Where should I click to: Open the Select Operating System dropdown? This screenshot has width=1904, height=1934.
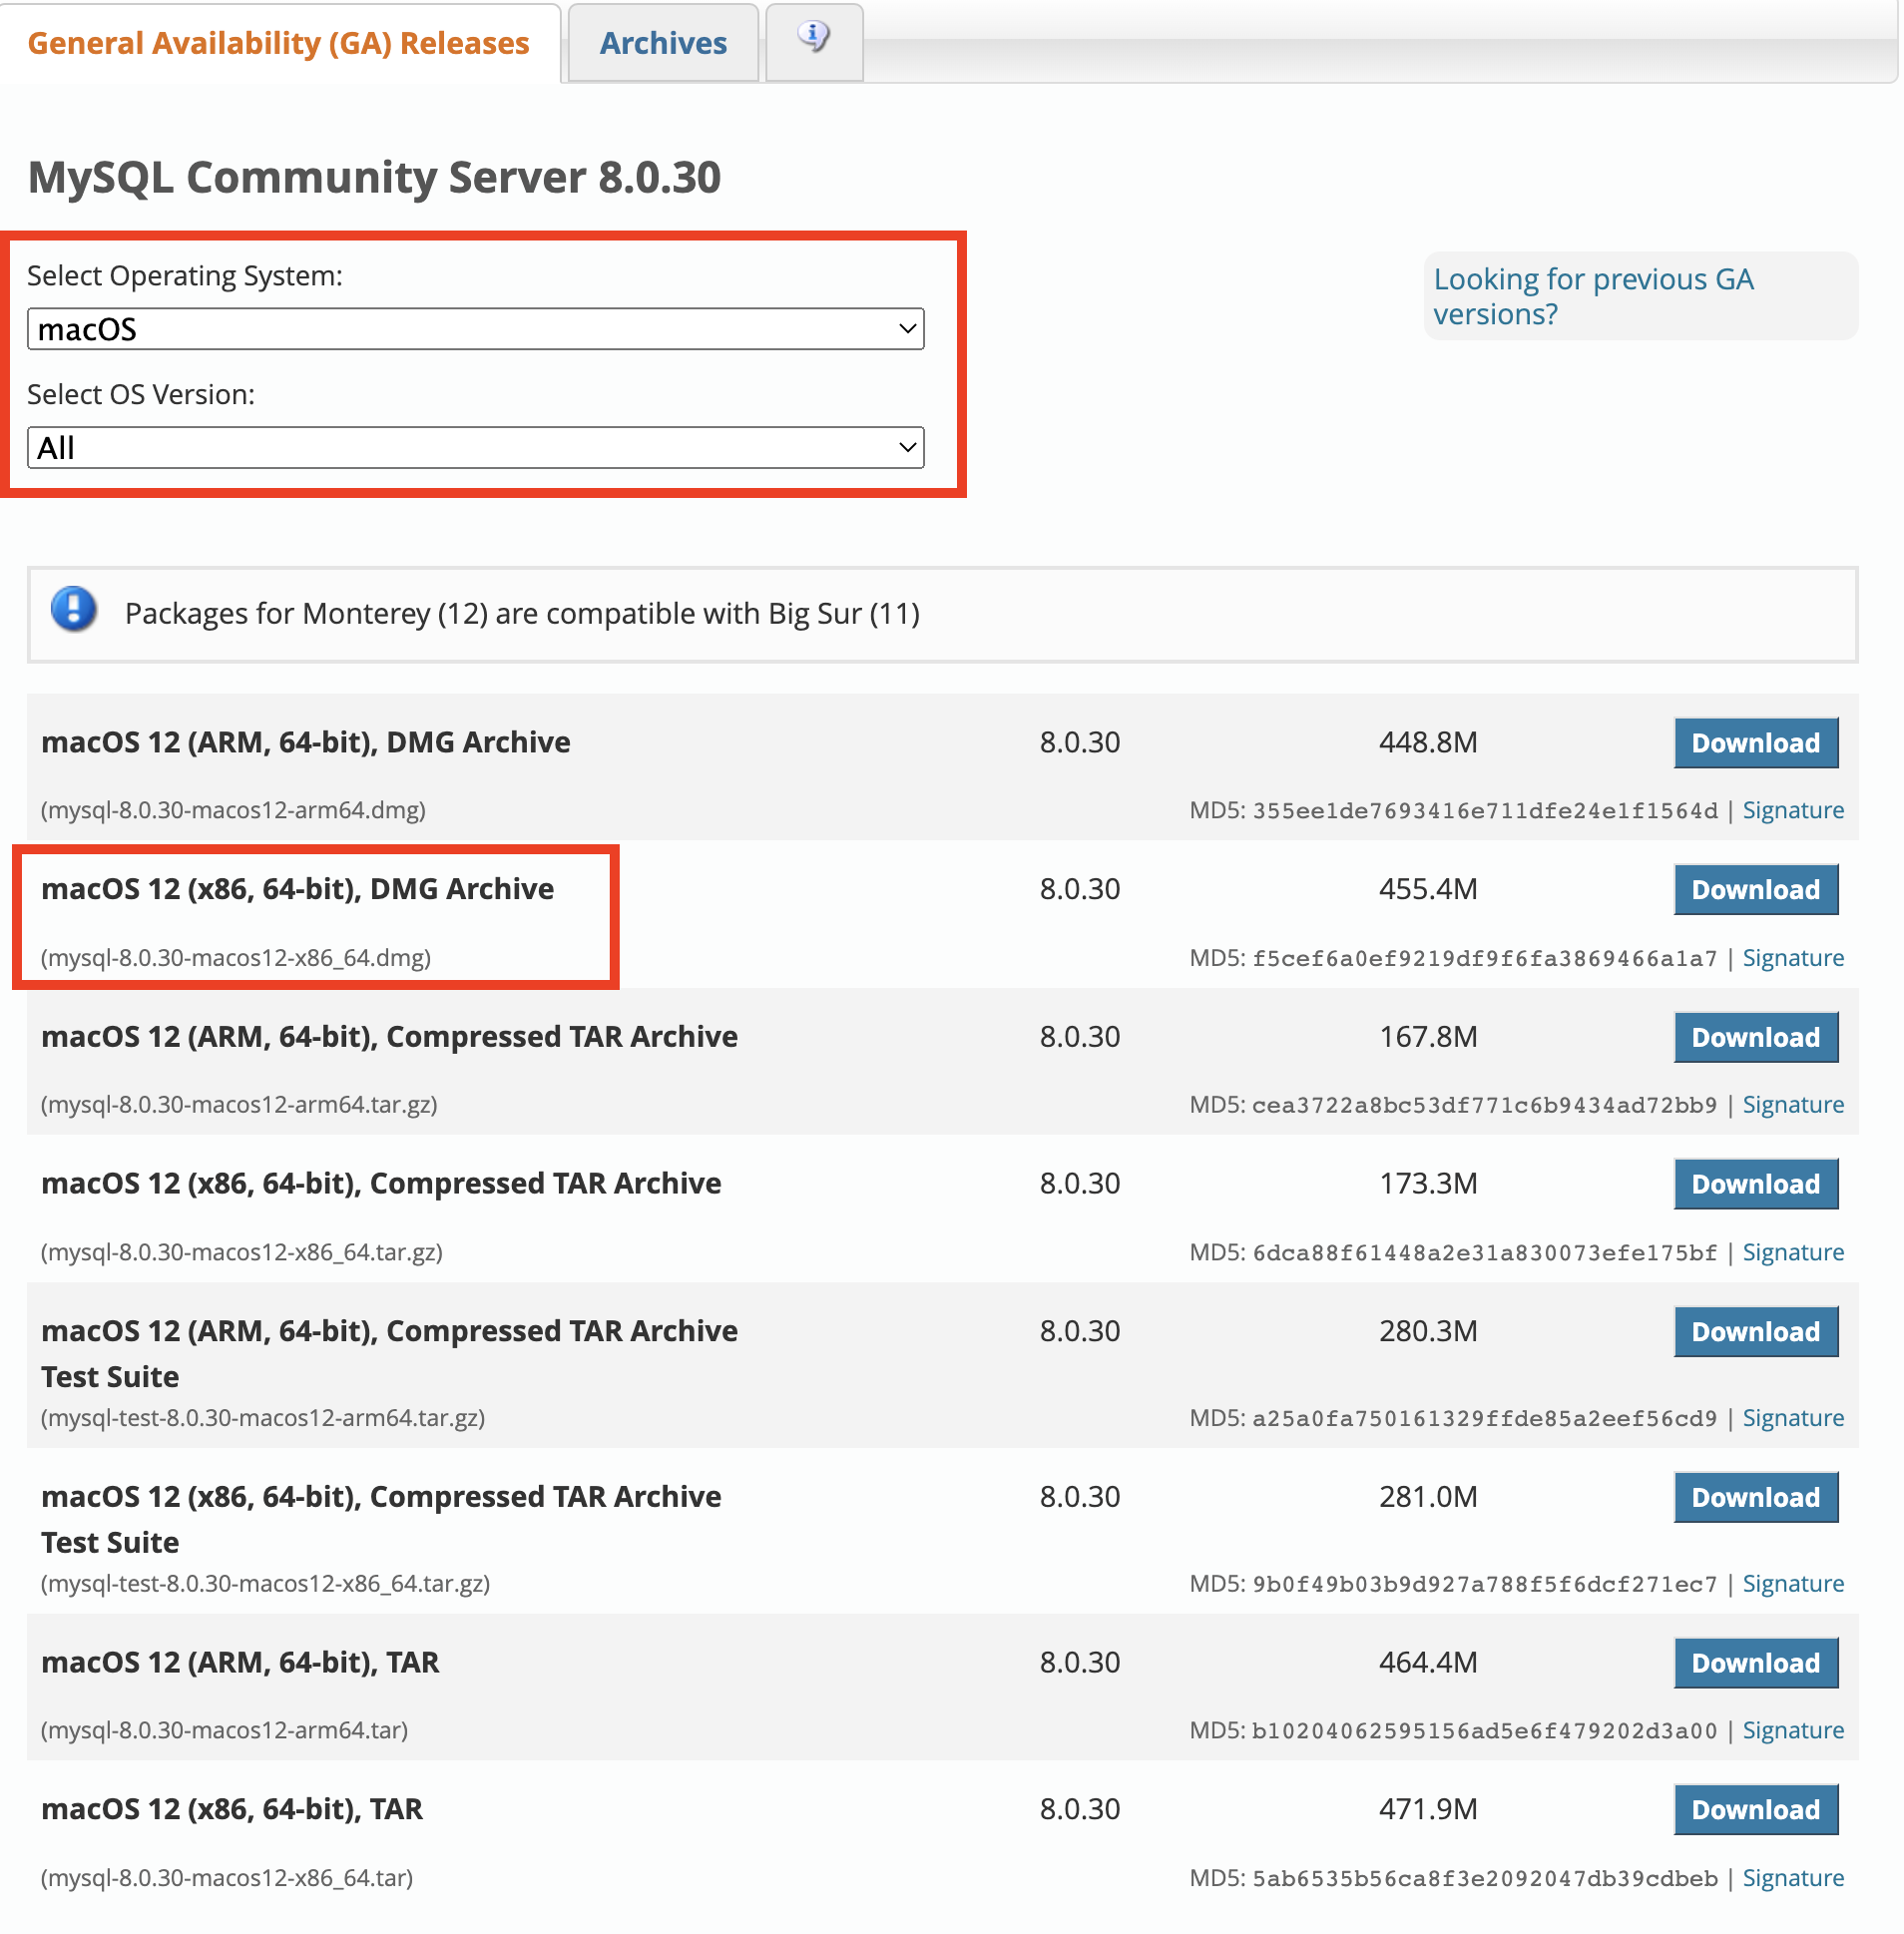pos(476,329)
